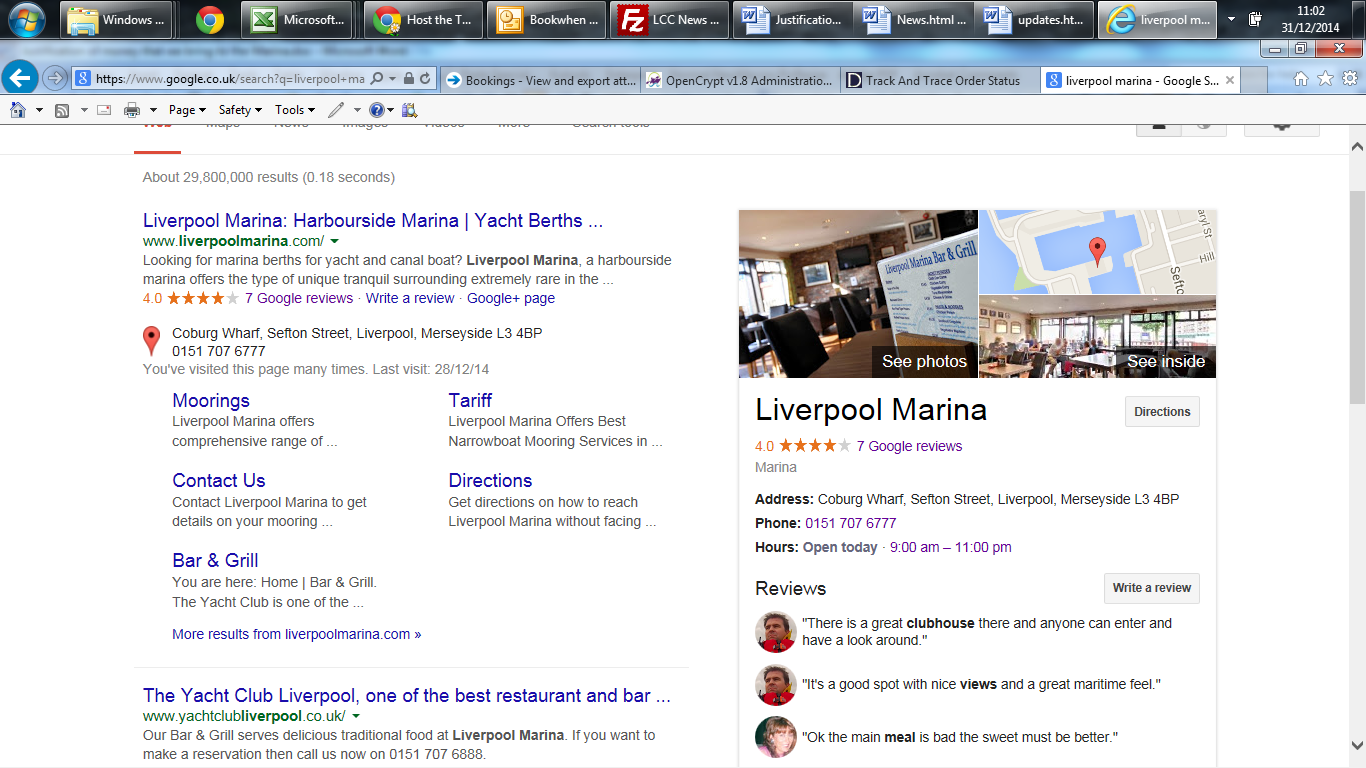Switch to Bookings - View and export tab

tap(539, 80)
